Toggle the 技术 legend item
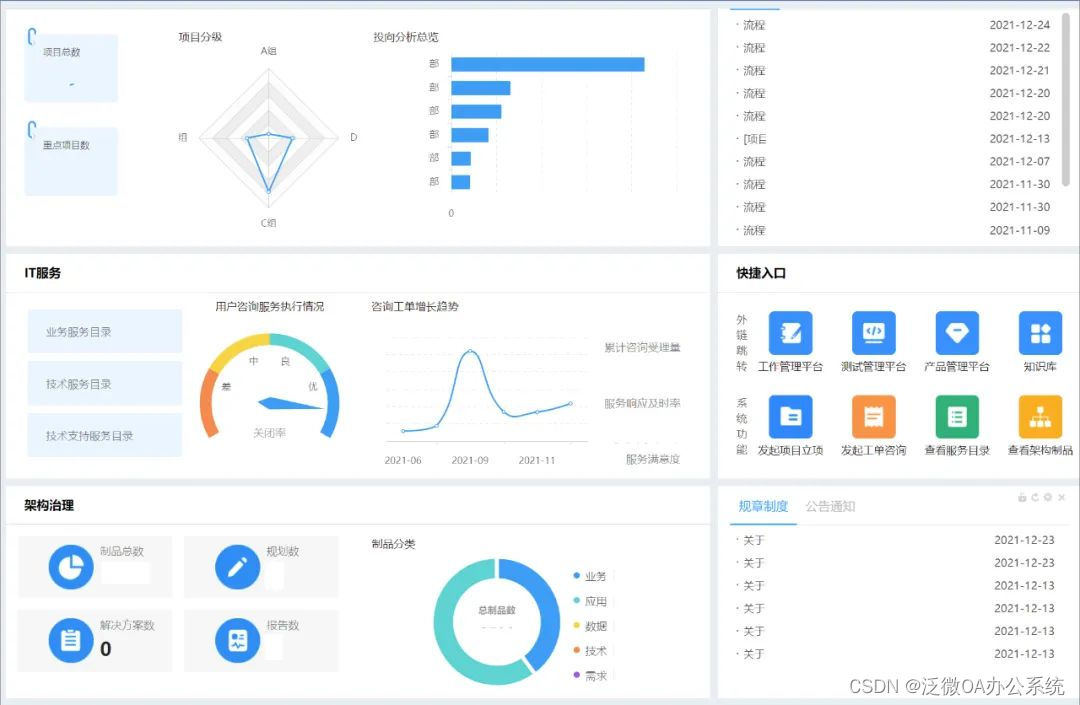 coord(590,651)
